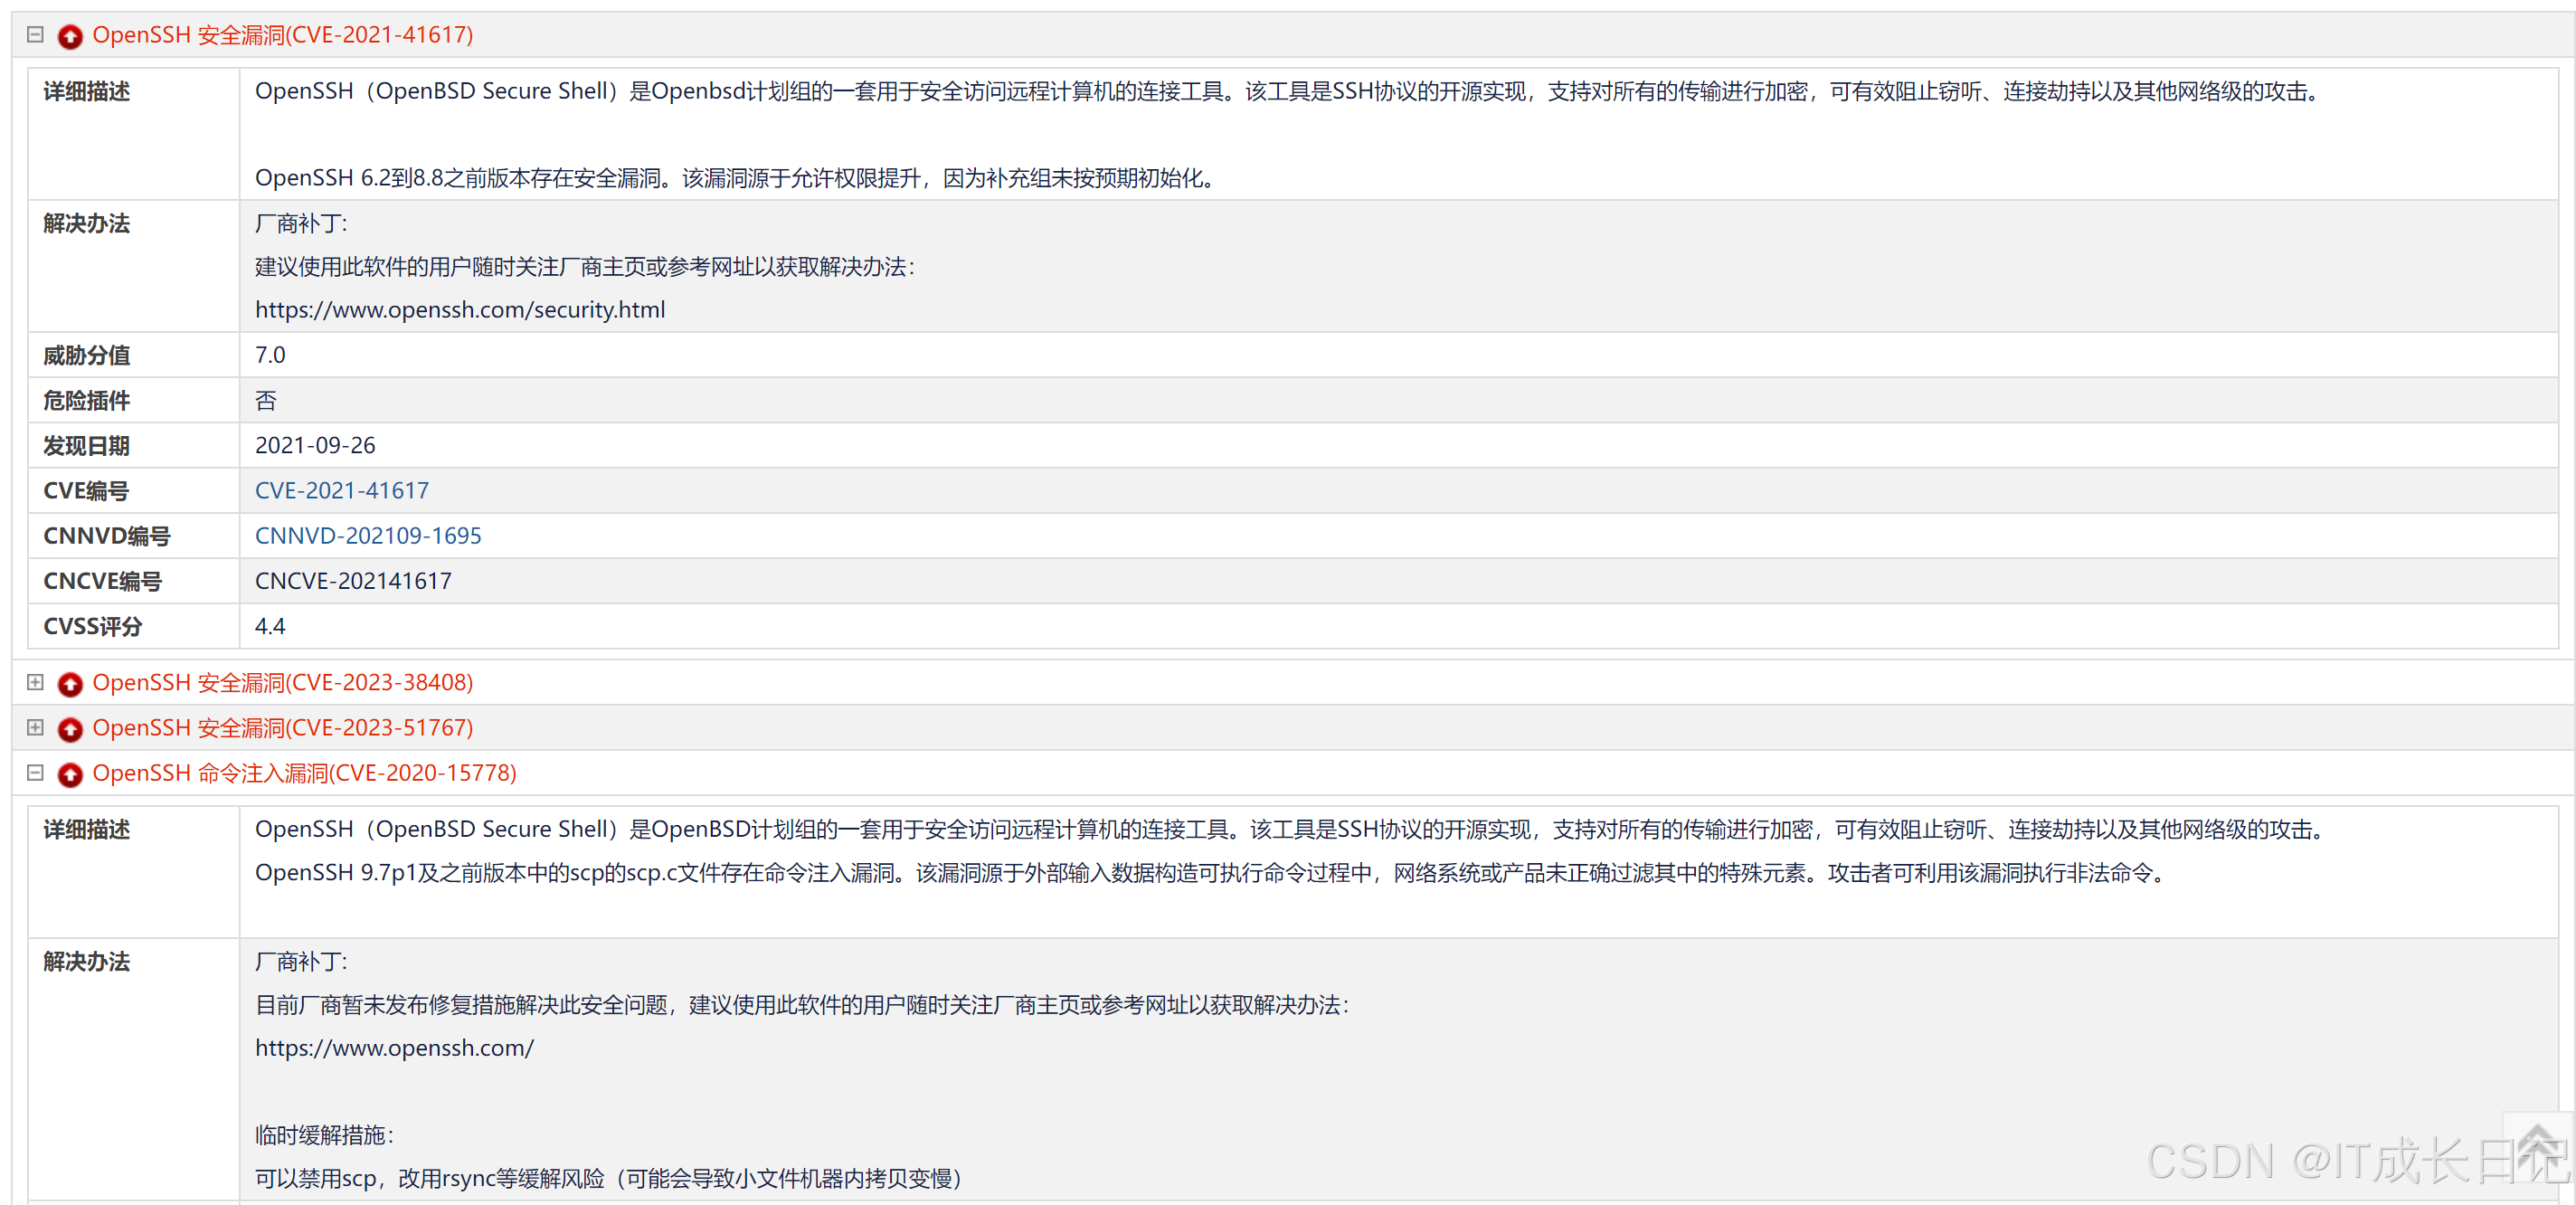The height and width of the screenshot is (1205, 2576).
Task: Collapse the CVE-2021-41617 vulnerability section
Action: (x=35, y=35)
